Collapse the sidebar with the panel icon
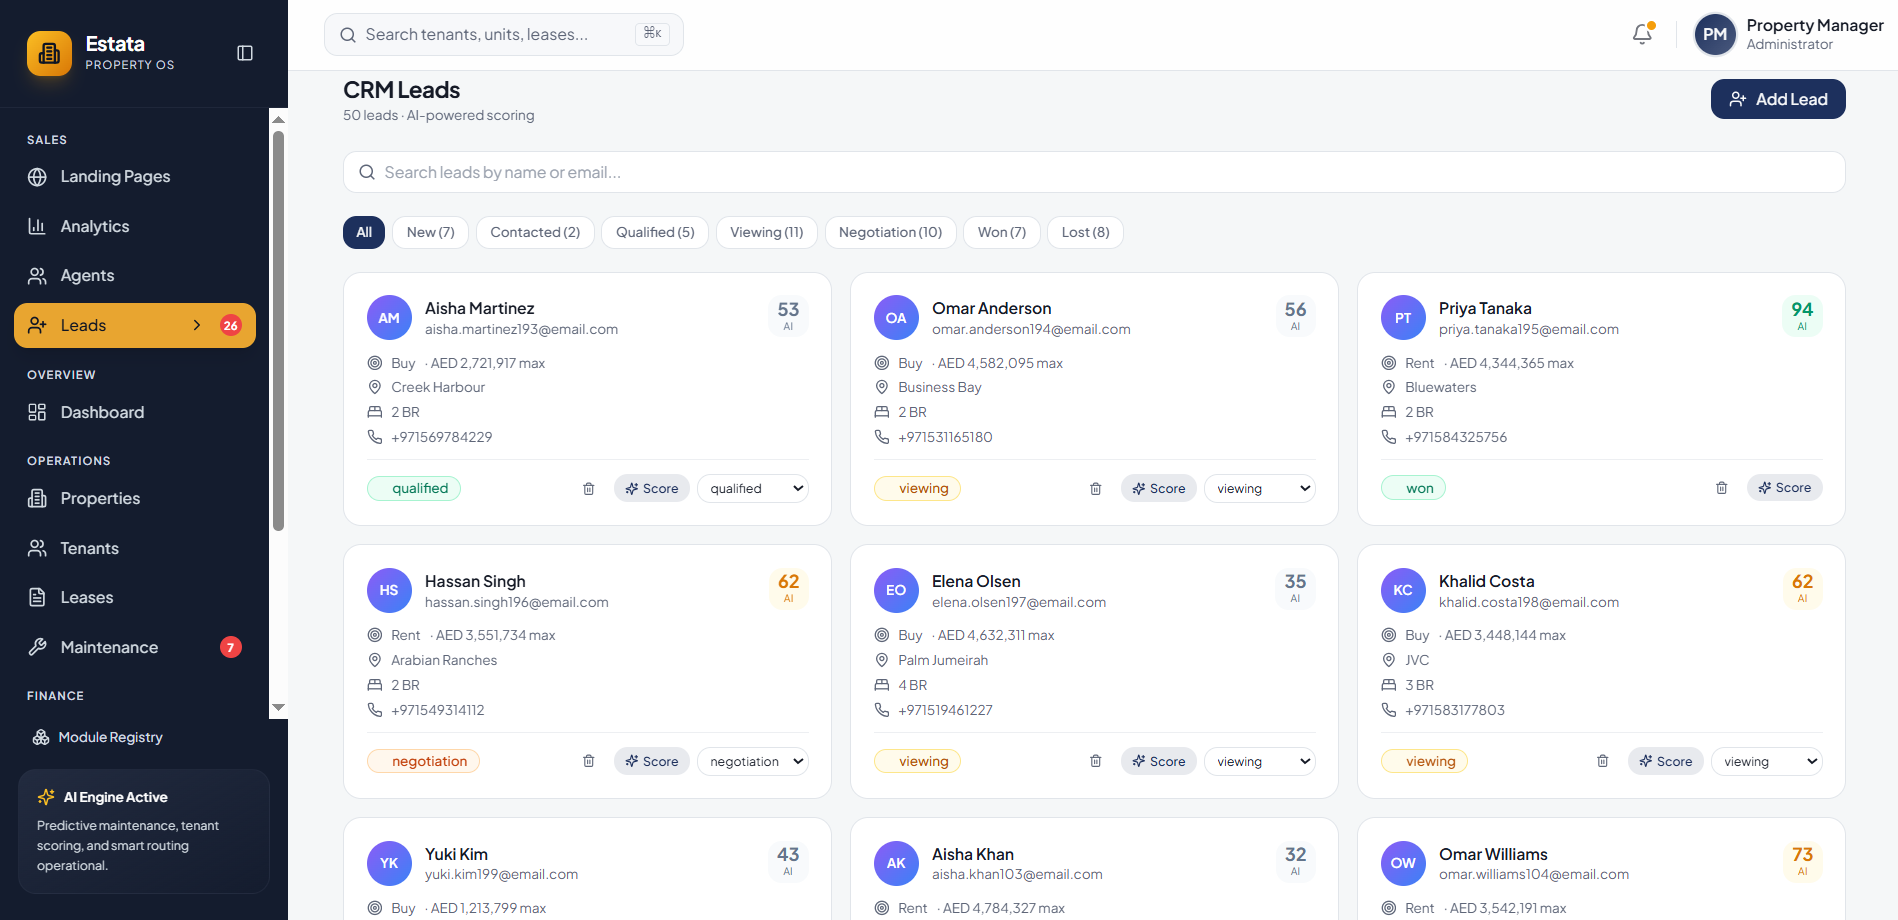1898x920 pixels. [x=245, y=53]
